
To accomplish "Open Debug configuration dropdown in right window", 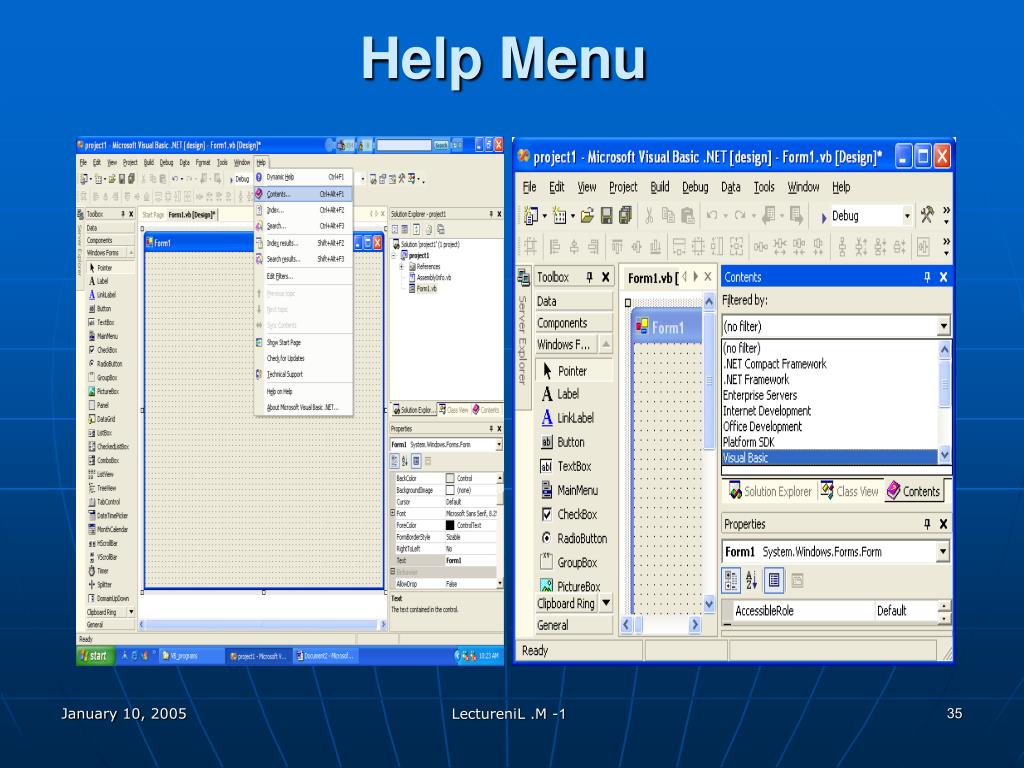I will (907, 216).
